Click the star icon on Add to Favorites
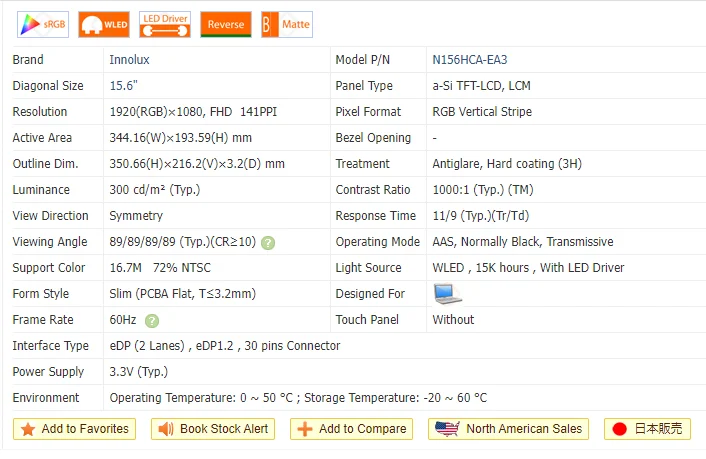 (28, 429)
